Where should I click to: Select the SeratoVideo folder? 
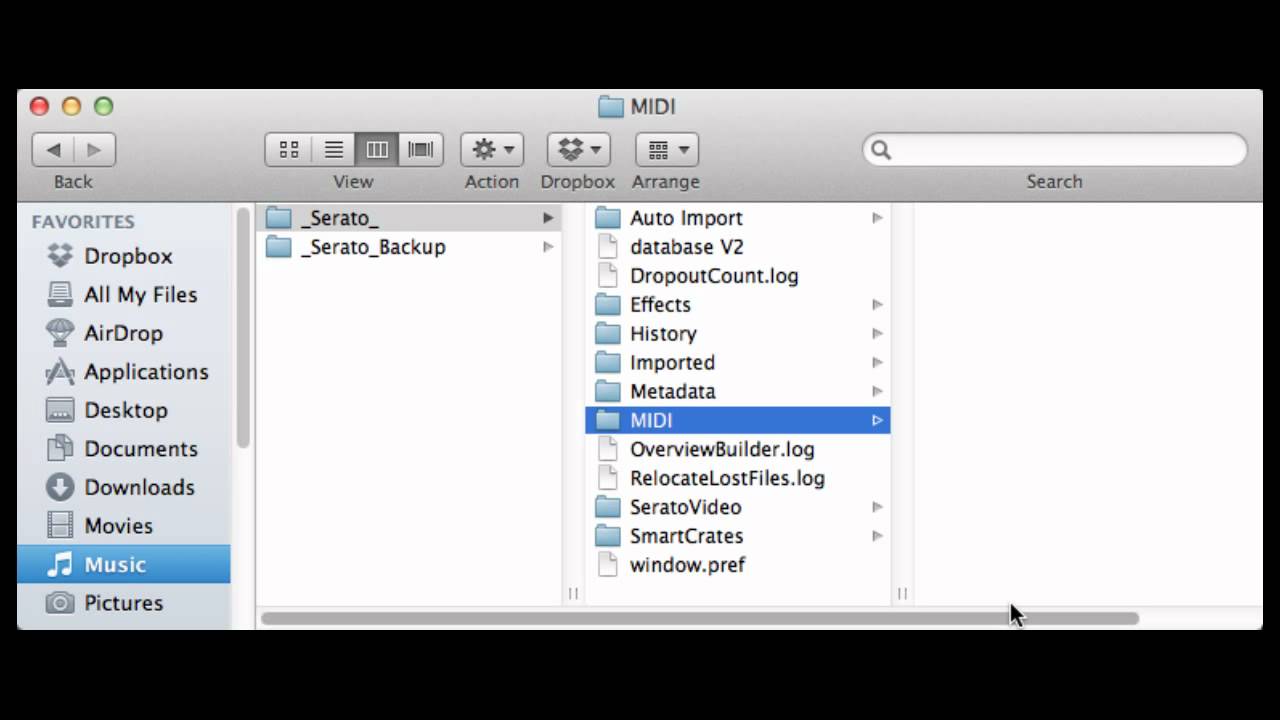[737, 508]
